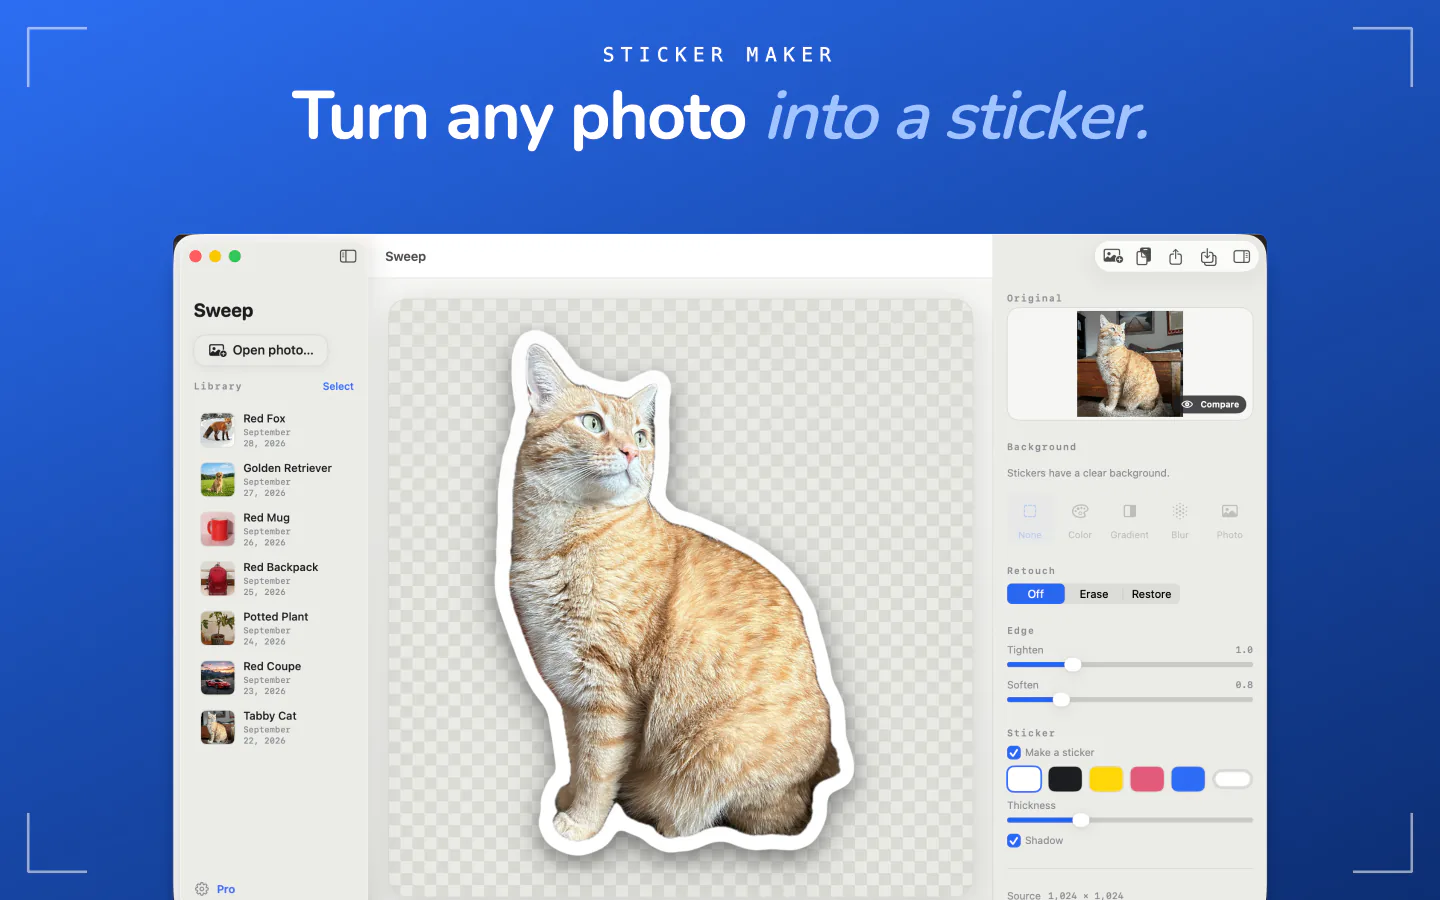Click Compare on the original preview

click(1211, 404)
